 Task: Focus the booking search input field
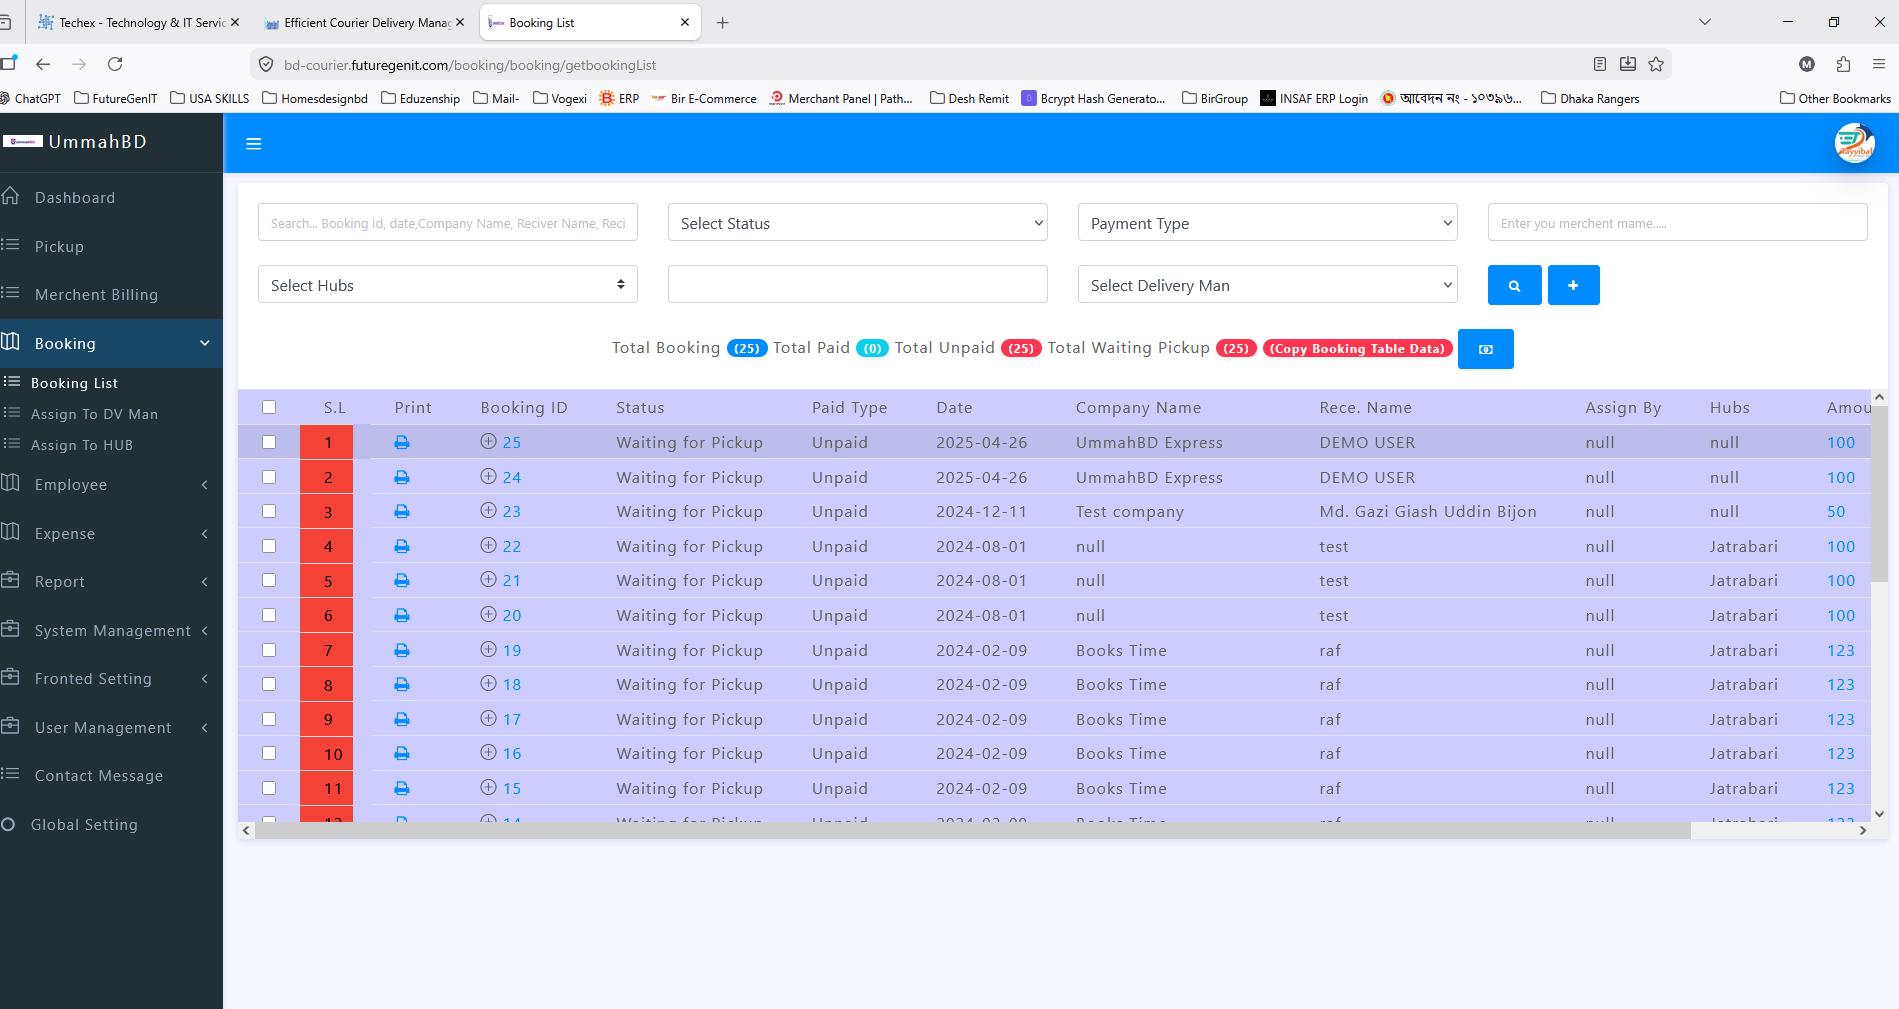click(447, 223)
